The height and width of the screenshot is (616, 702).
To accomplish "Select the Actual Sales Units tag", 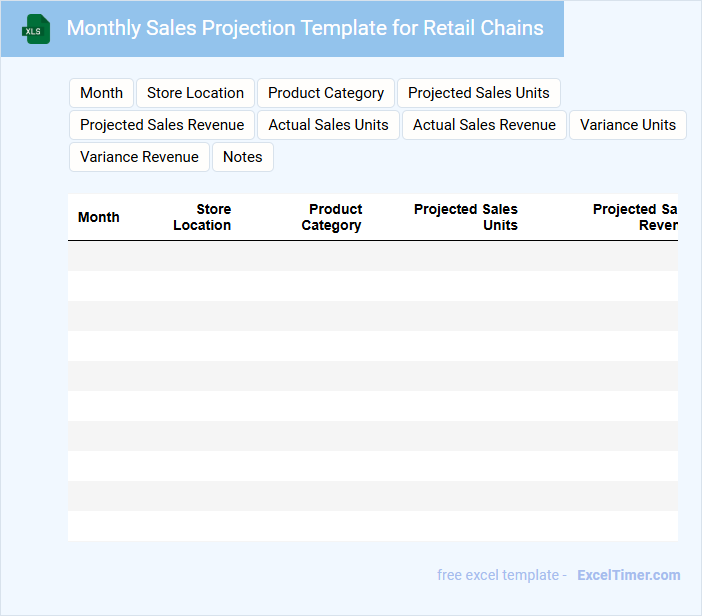I will [x=329, y=125].
